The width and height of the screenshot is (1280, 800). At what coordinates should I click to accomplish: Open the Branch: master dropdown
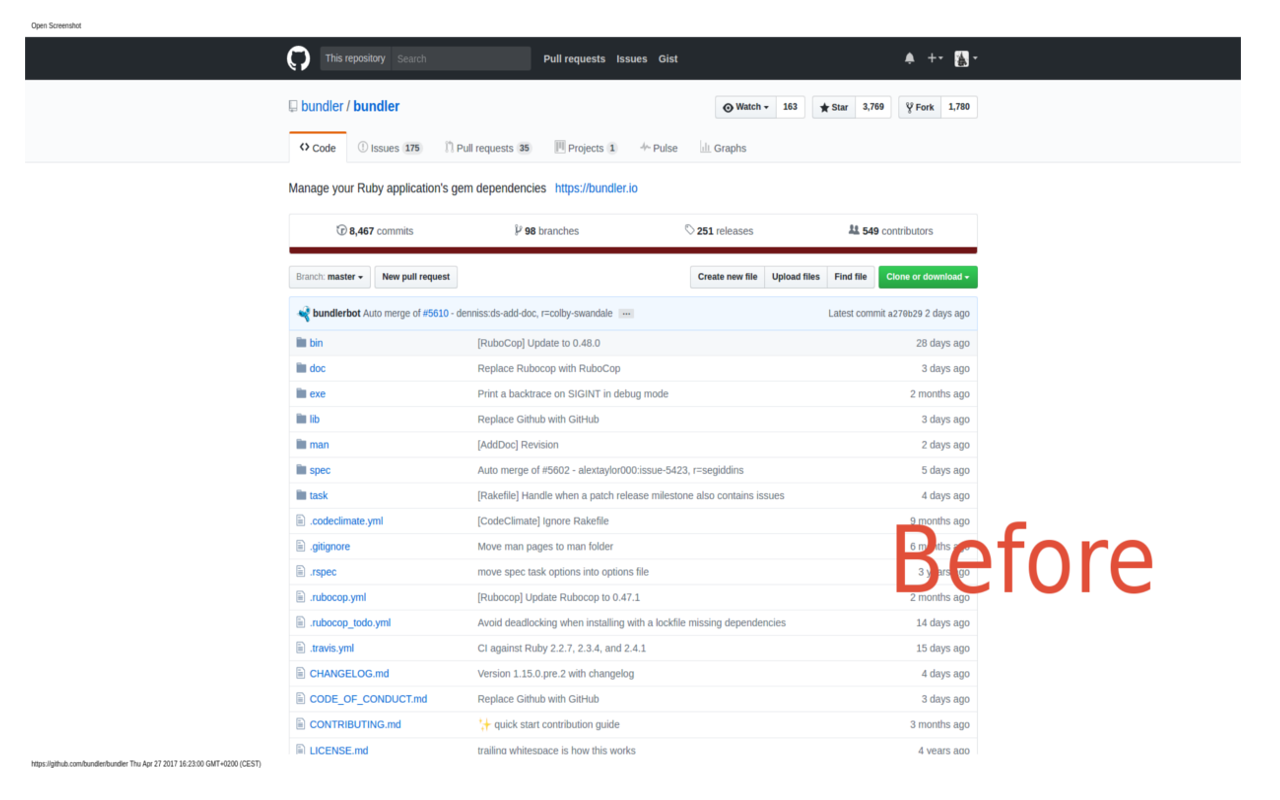[330, 277]
